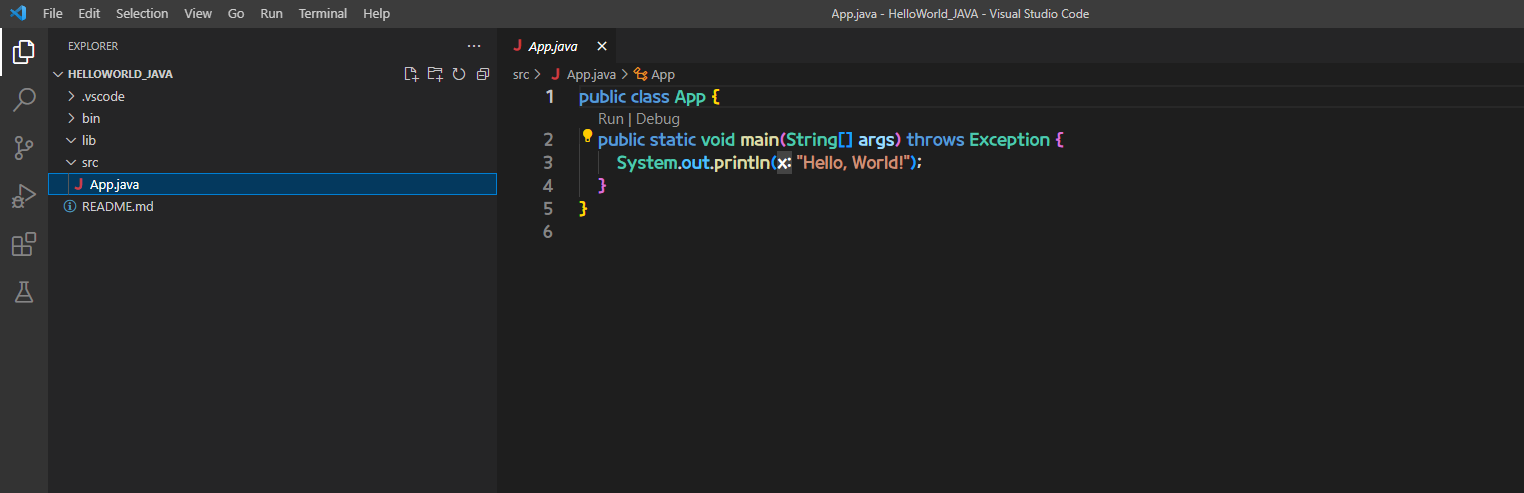Open the Terminal menu
Image resolution: width=1524 pixels, height=493 pixels.
point(323,14)
